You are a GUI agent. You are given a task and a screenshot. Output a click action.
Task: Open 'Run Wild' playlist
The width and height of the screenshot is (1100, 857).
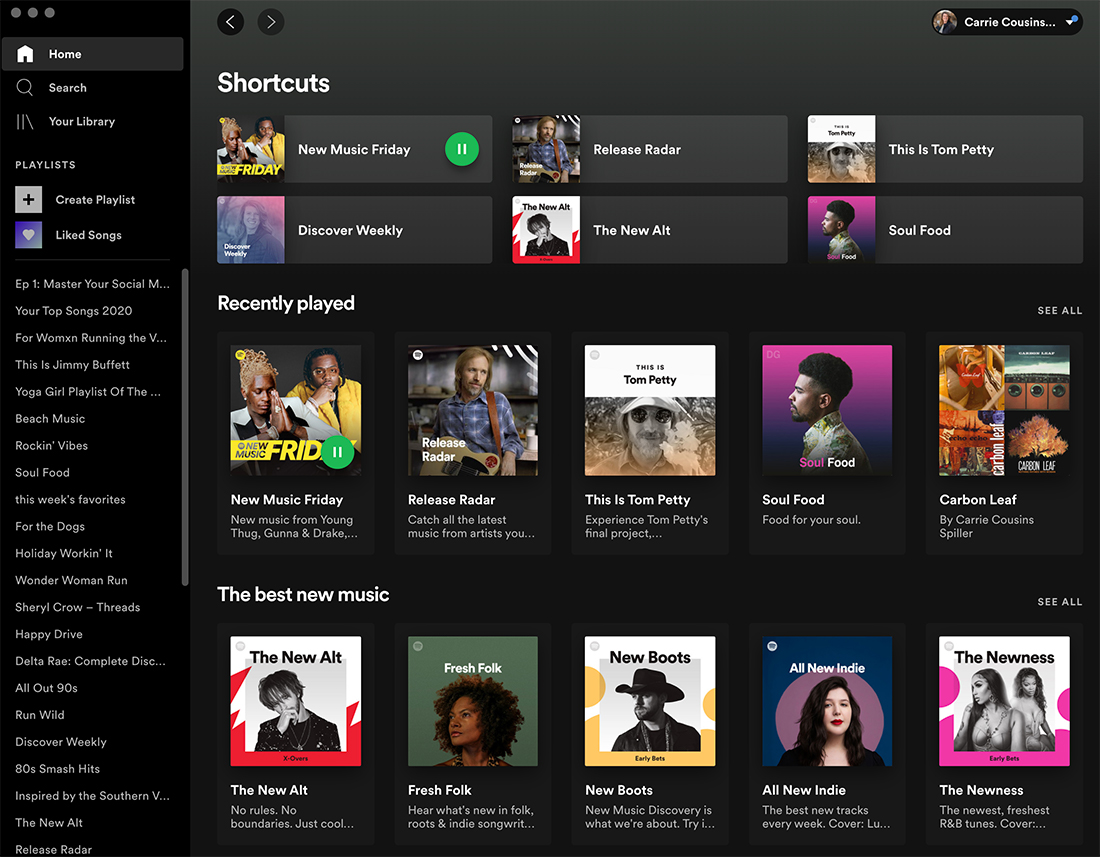click(40, 715)
